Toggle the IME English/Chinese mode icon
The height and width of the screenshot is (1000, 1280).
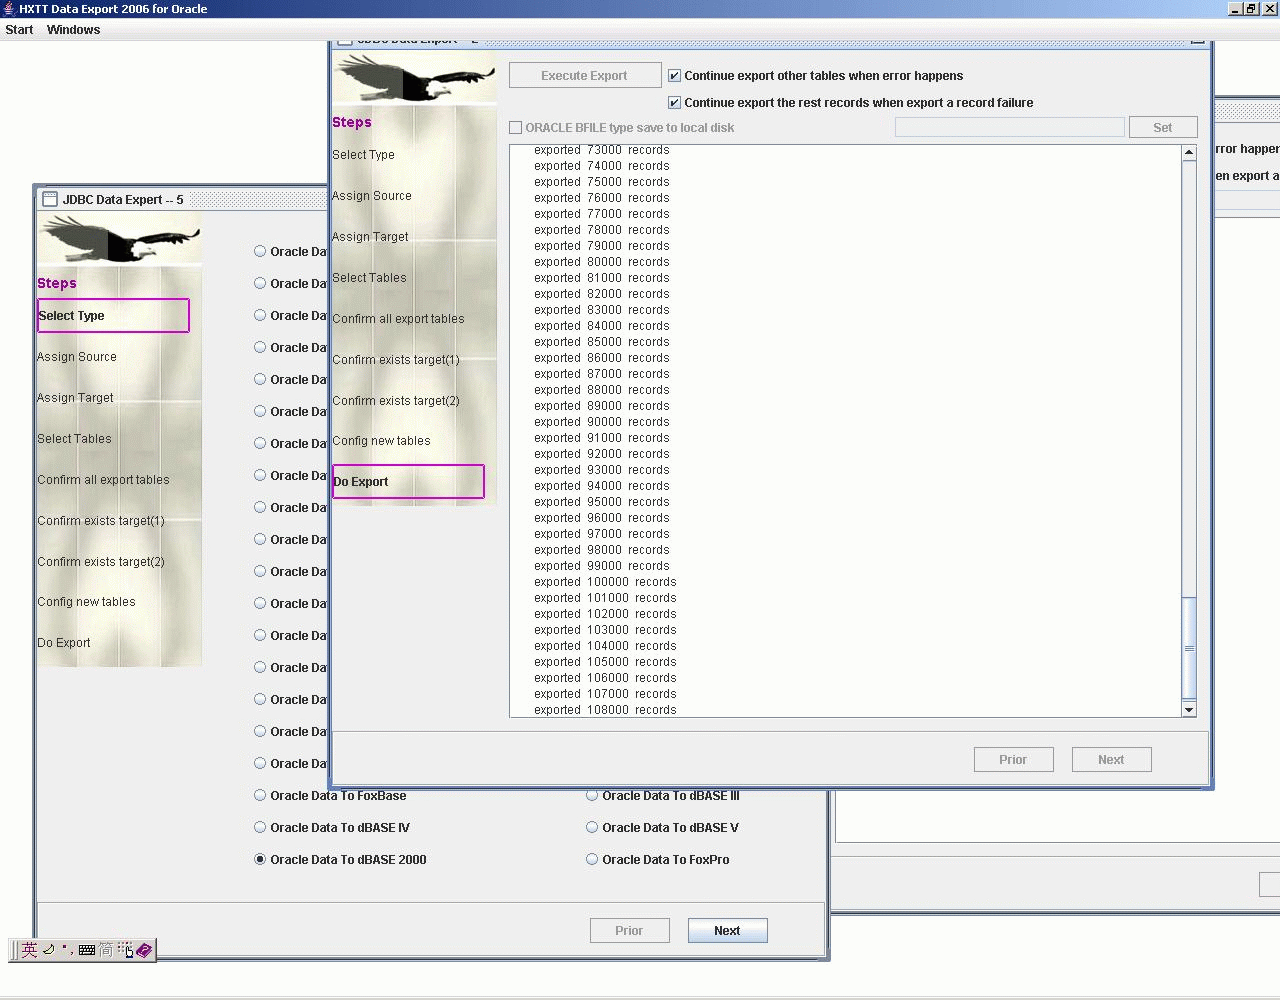[30, 950]
